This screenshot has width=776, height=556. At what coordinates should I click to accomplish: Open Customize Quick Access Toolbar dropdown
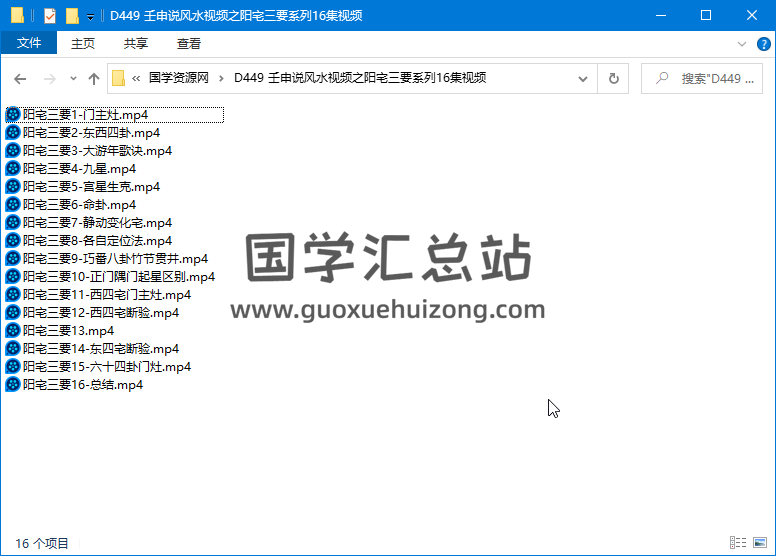(90, 17)
